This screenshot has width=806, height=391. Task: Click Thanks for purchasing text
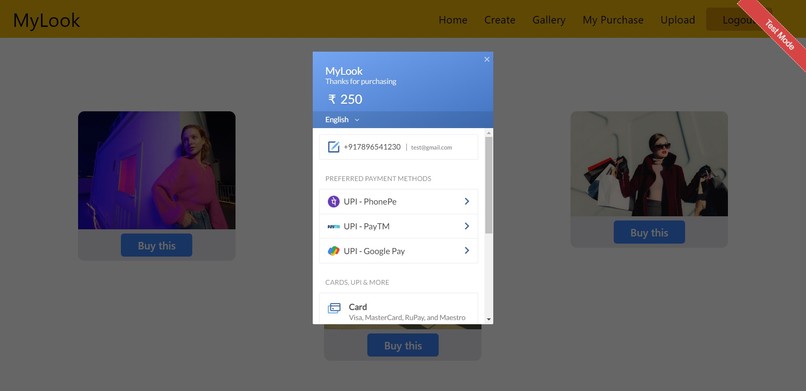click(x=360, y=82)
